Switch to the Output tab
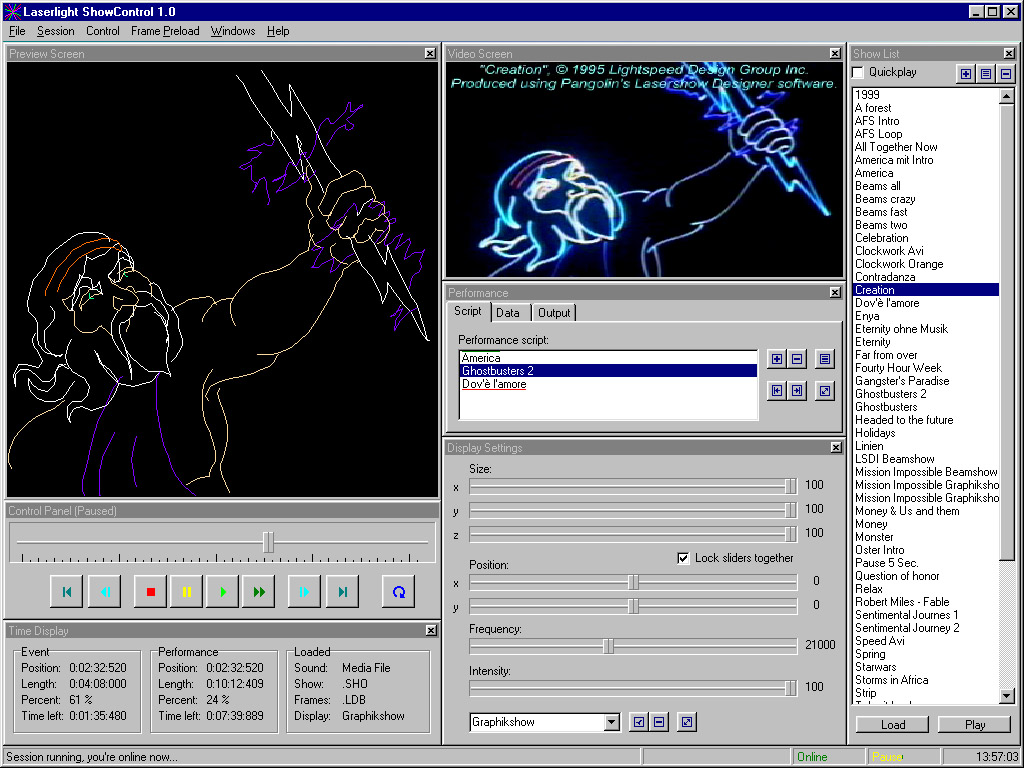Screen dimensions: 1024x768 pos(554,313)
